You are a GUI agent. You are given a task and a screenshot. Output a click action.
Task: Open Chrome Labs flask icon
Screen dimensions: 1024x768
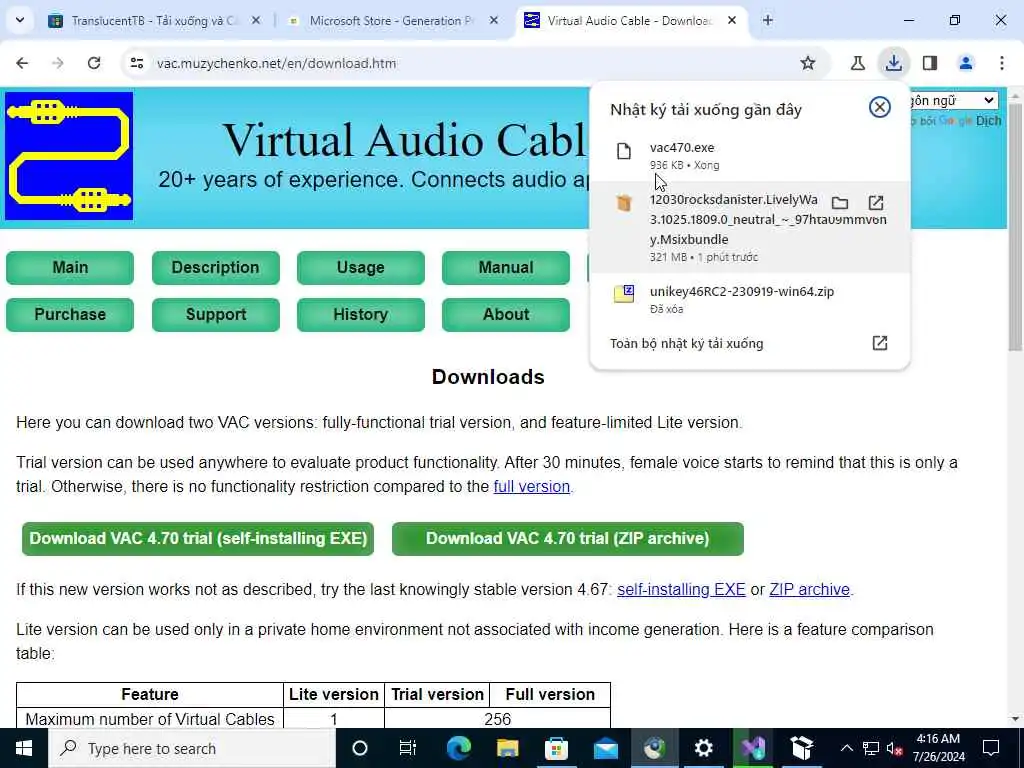pos(857,63)
